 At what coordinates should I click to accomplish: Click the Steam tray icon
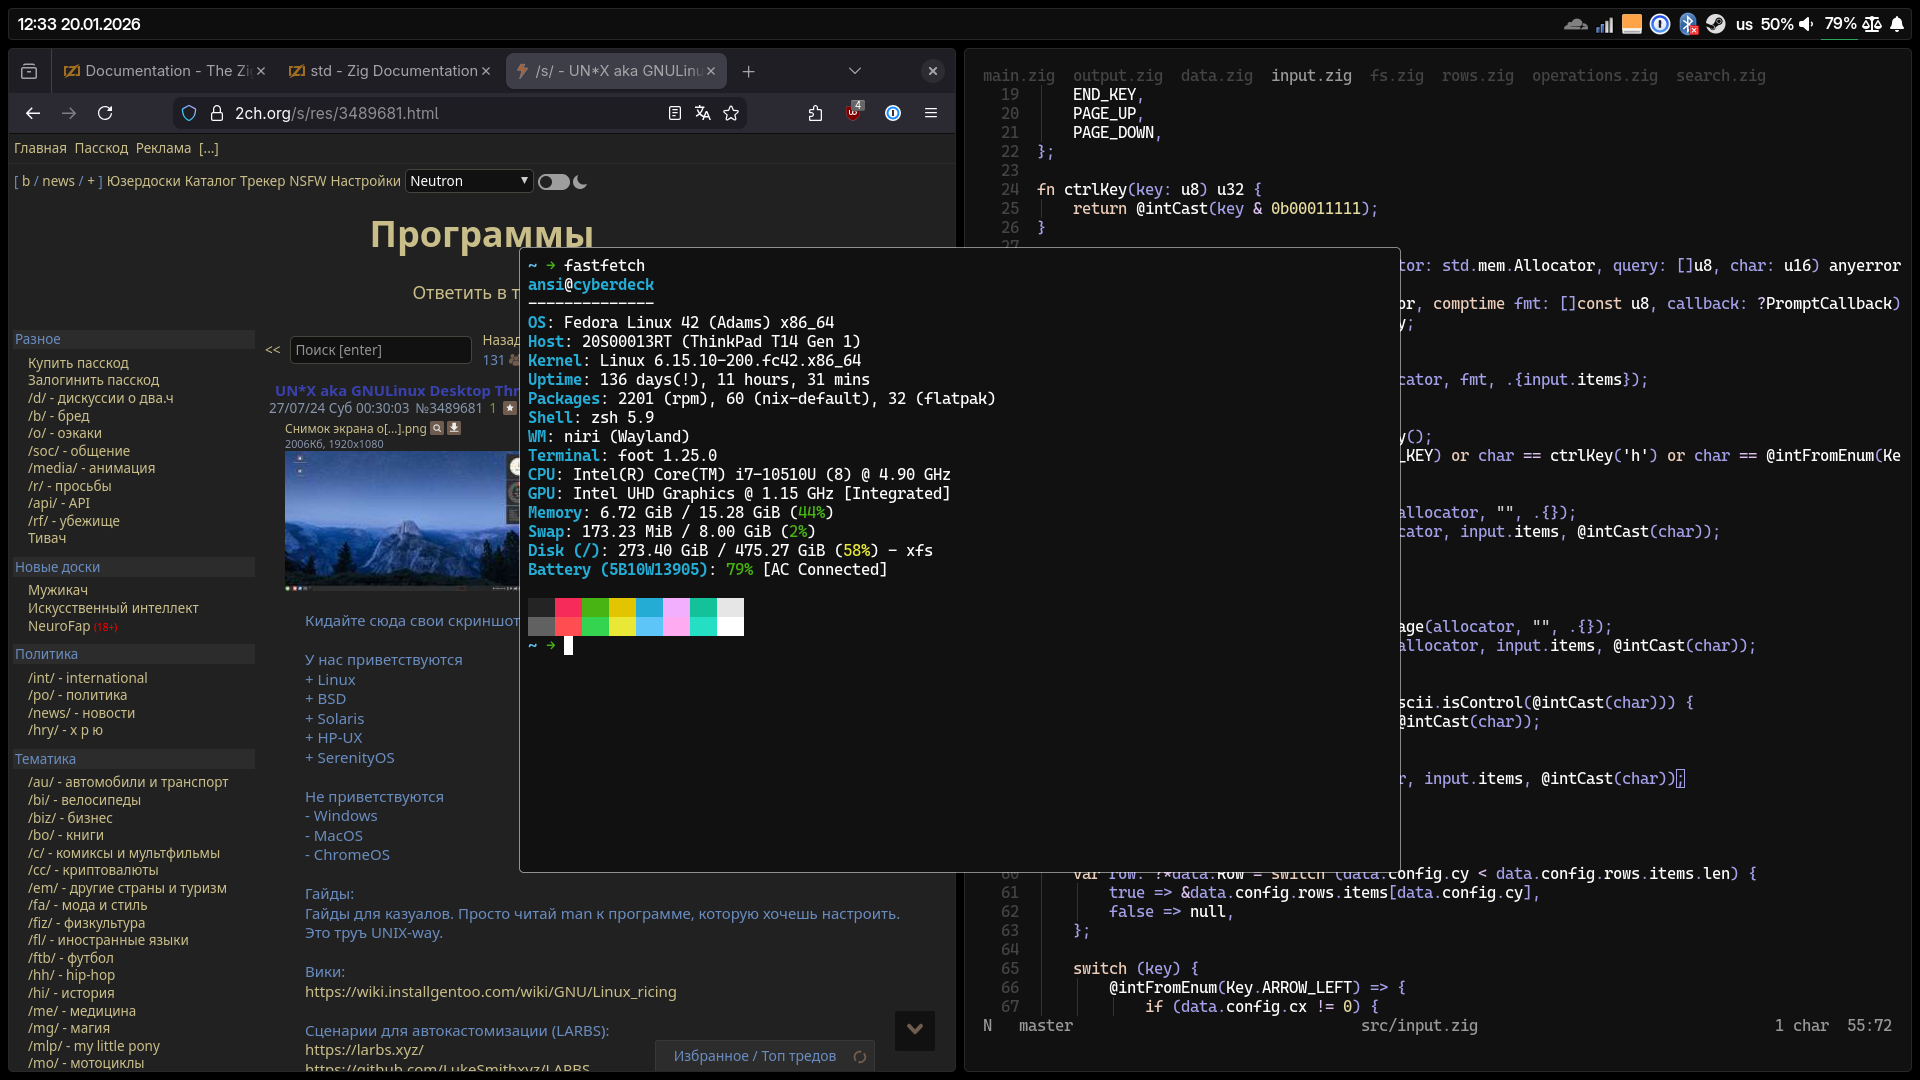1716,24
